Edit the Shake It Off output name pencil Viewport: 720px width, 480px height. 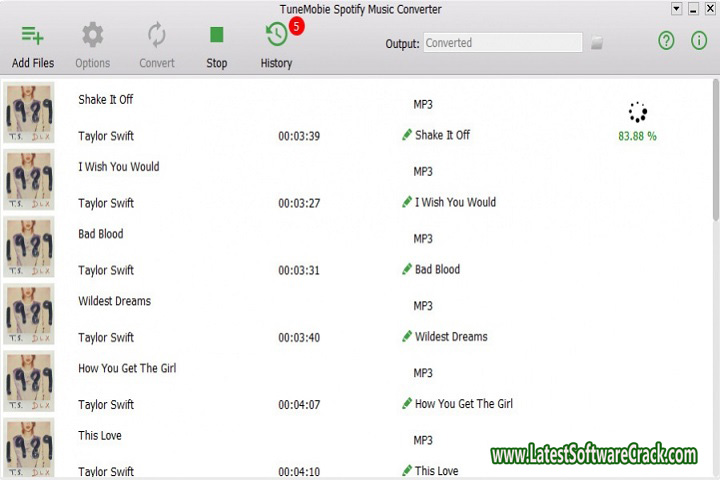pos(406,135)
